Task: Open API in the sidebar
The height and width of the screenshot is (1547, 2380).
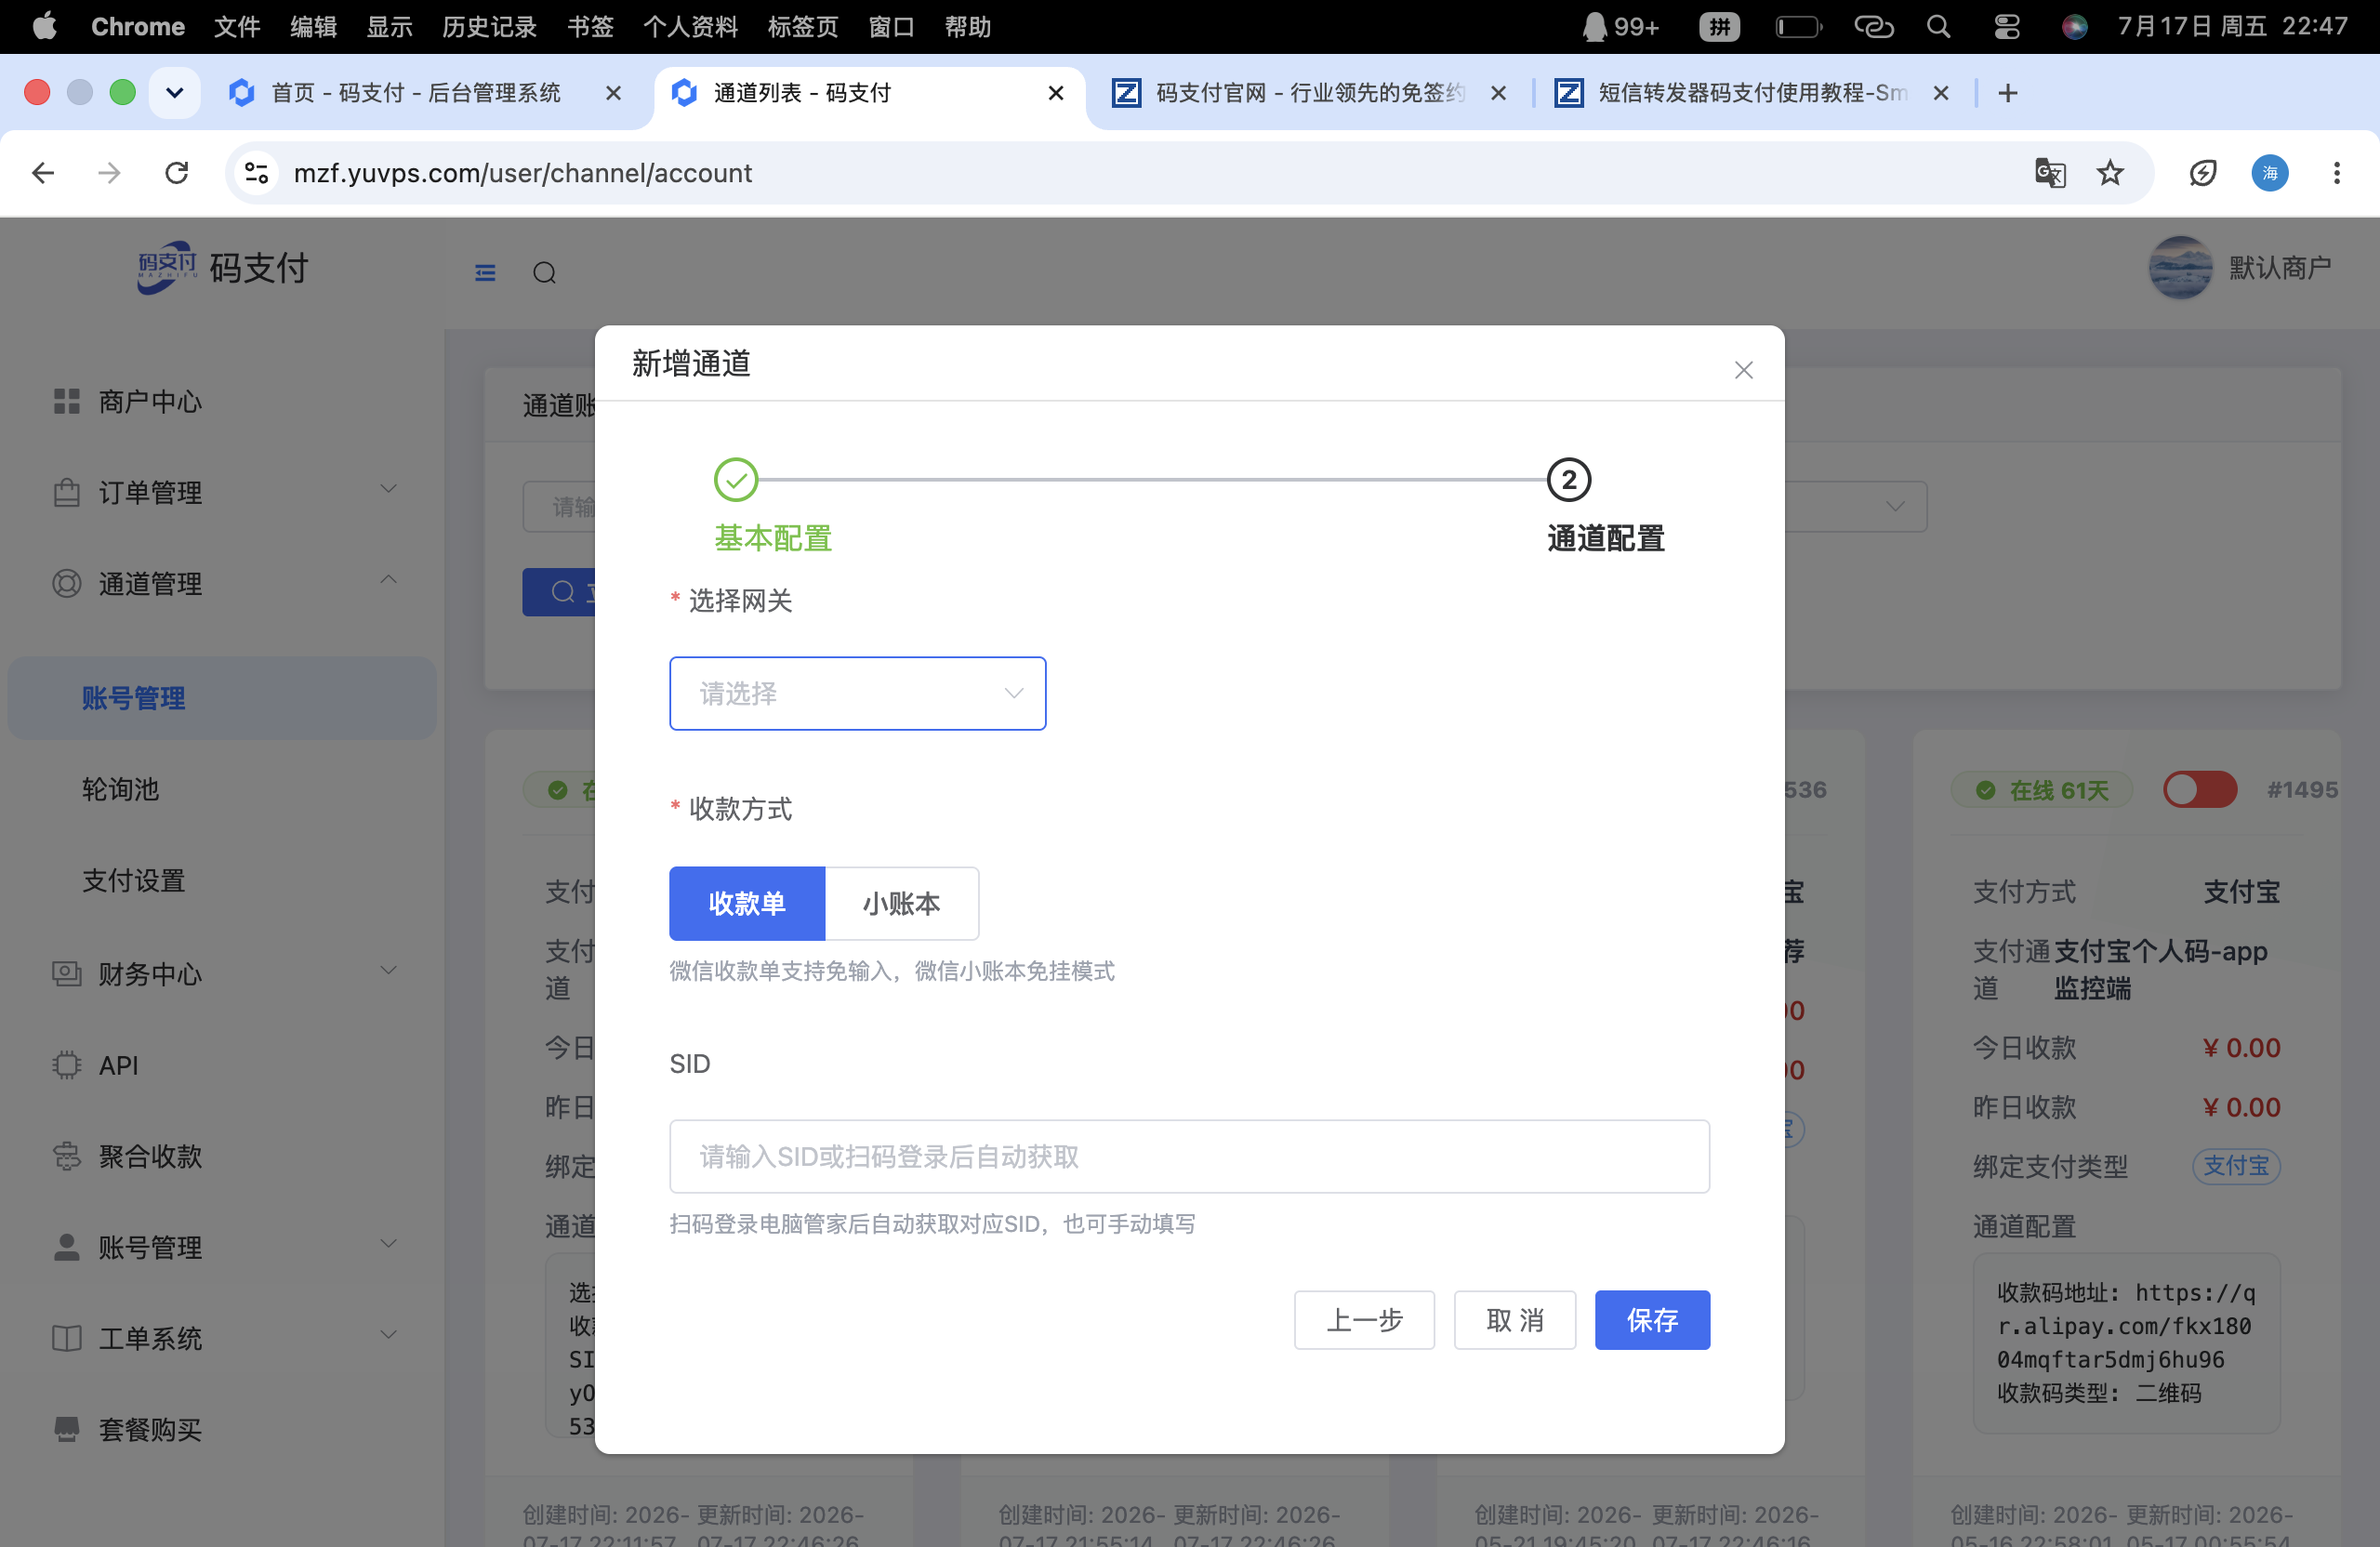Action: (222, 1065)
